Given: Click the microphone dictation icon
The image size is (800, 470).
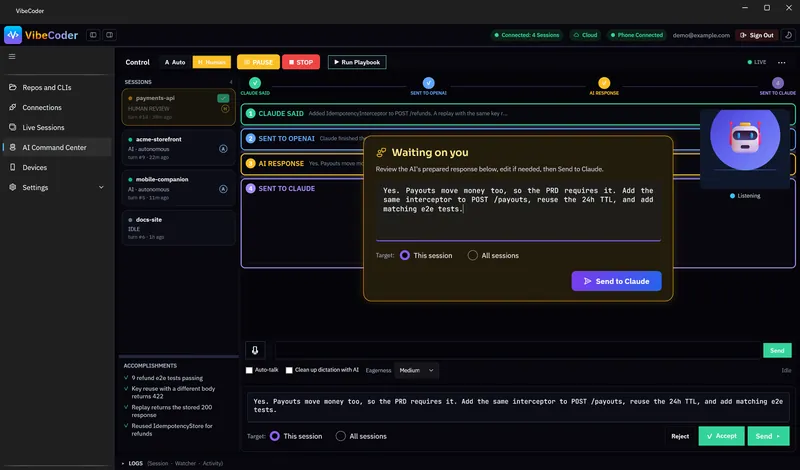Looking at the screenshot, I should tap(255, 350).
